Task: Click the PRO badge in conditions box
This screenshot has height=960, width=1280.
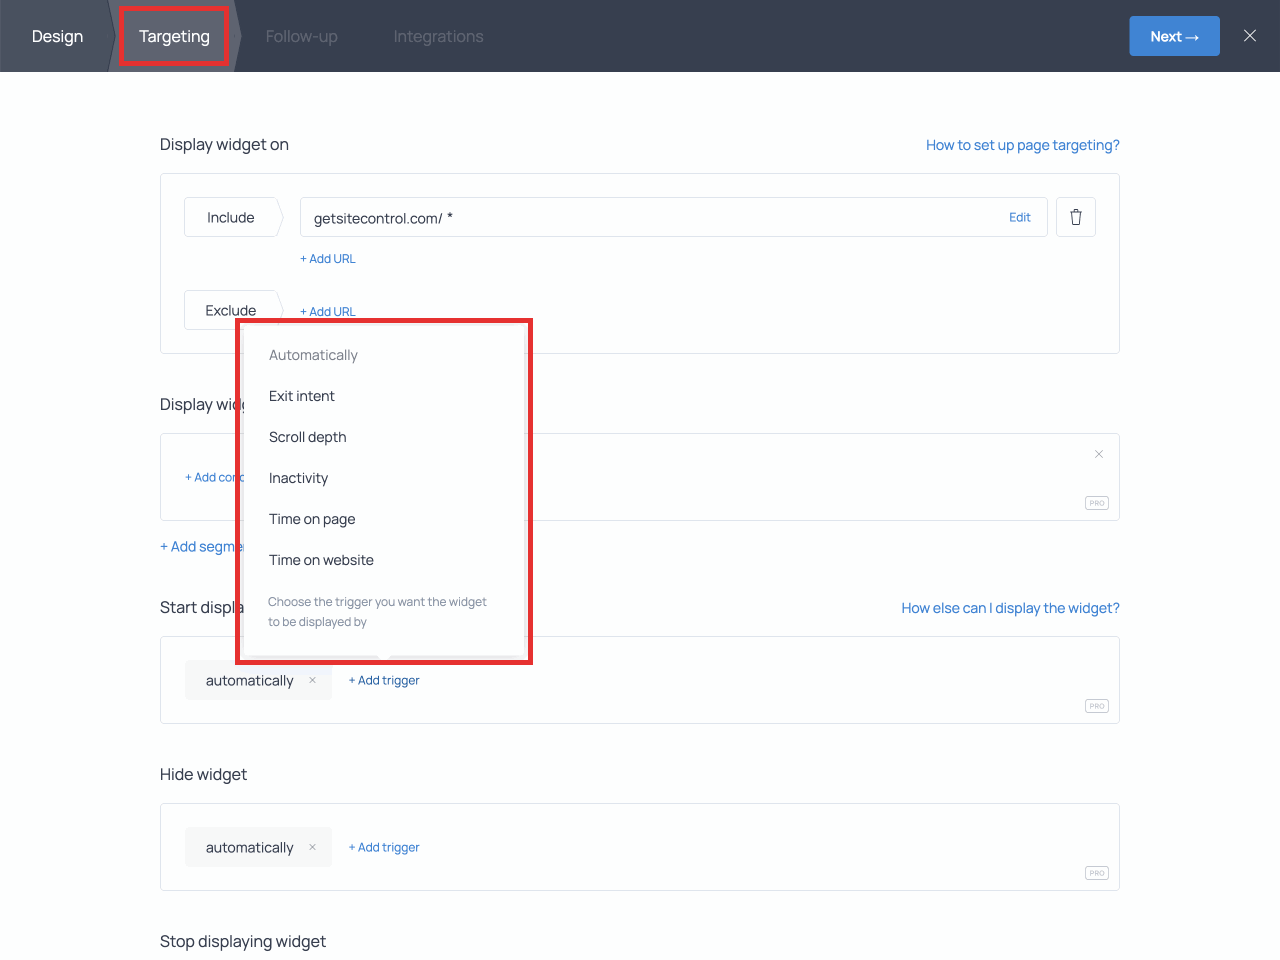Action: [1096, 503]
